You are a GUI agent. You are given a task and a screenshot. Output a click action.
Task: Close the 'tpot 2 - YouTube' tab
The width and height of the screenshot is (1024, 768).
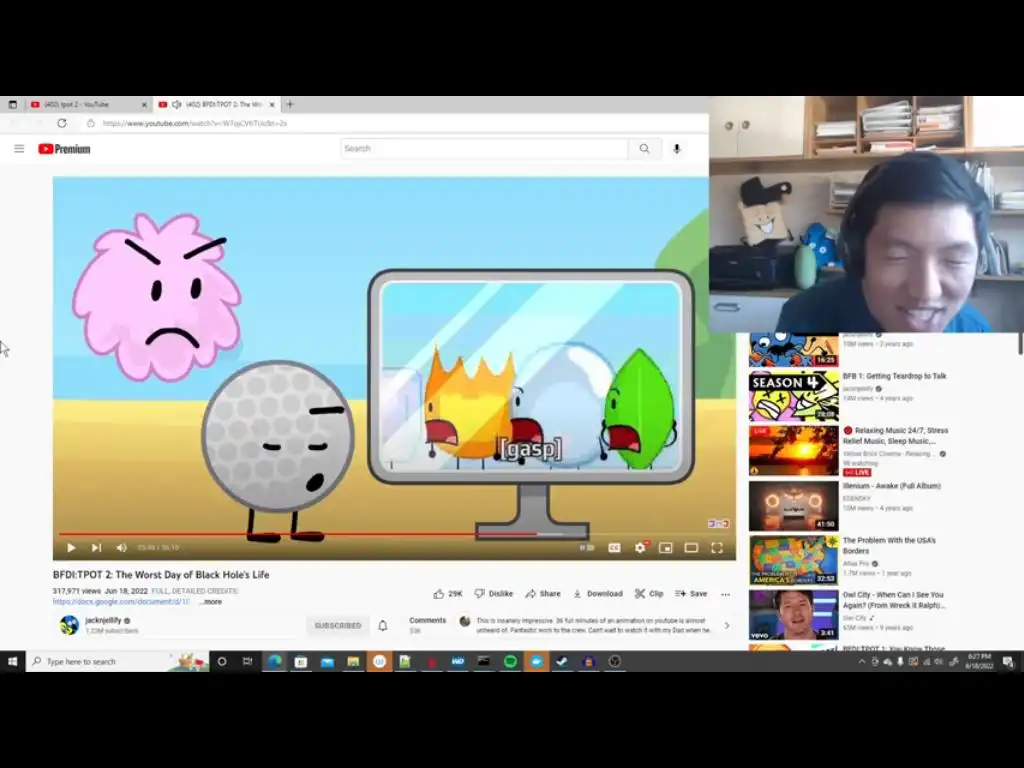click(x=144, y=104)
